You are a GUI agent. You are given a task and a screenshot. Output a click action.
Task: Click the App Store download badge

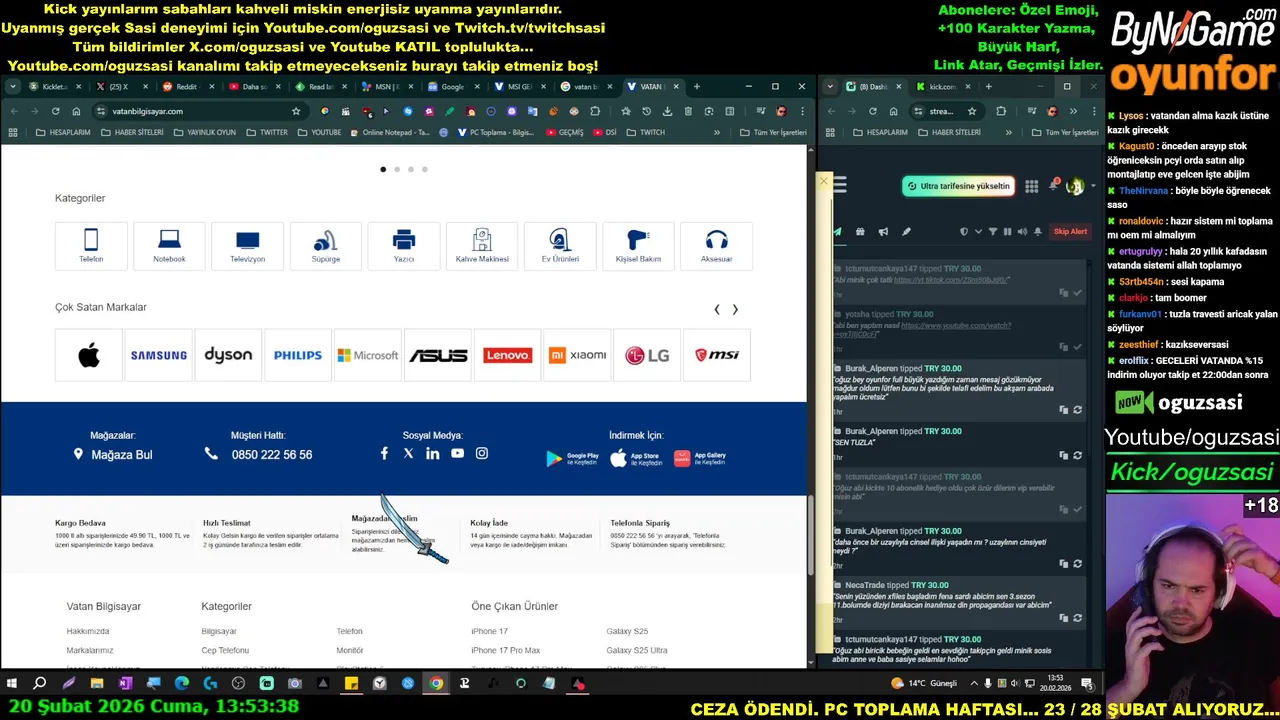click(637, 459)
